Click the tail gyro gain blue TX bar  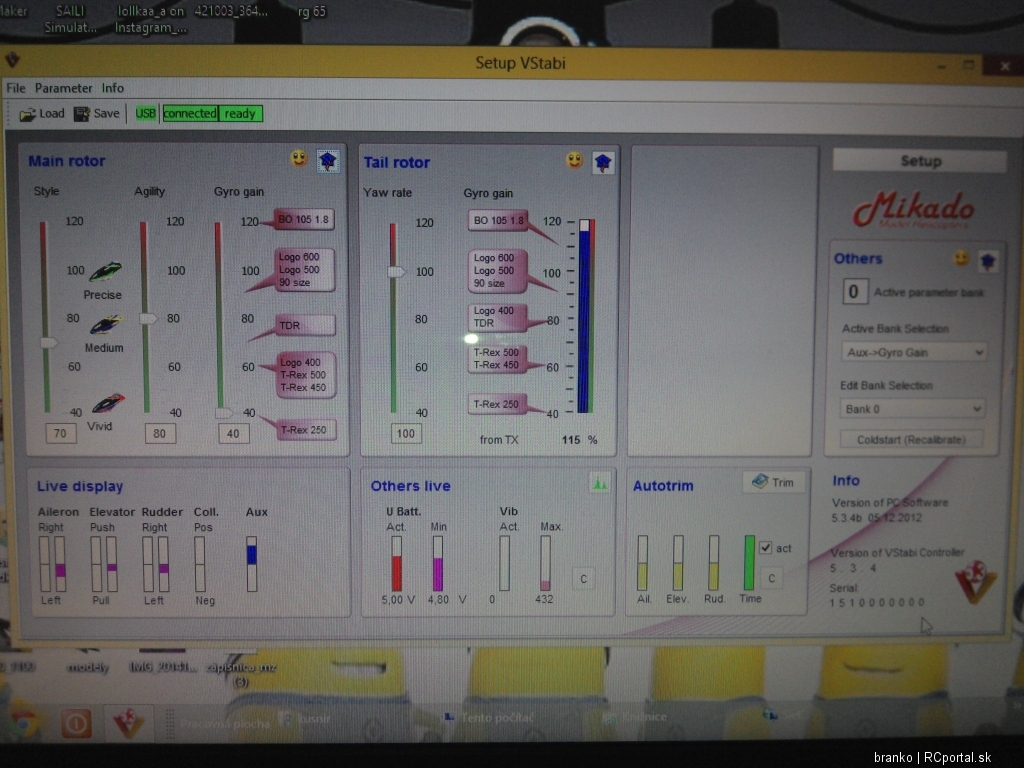click(x=583, y=317)
